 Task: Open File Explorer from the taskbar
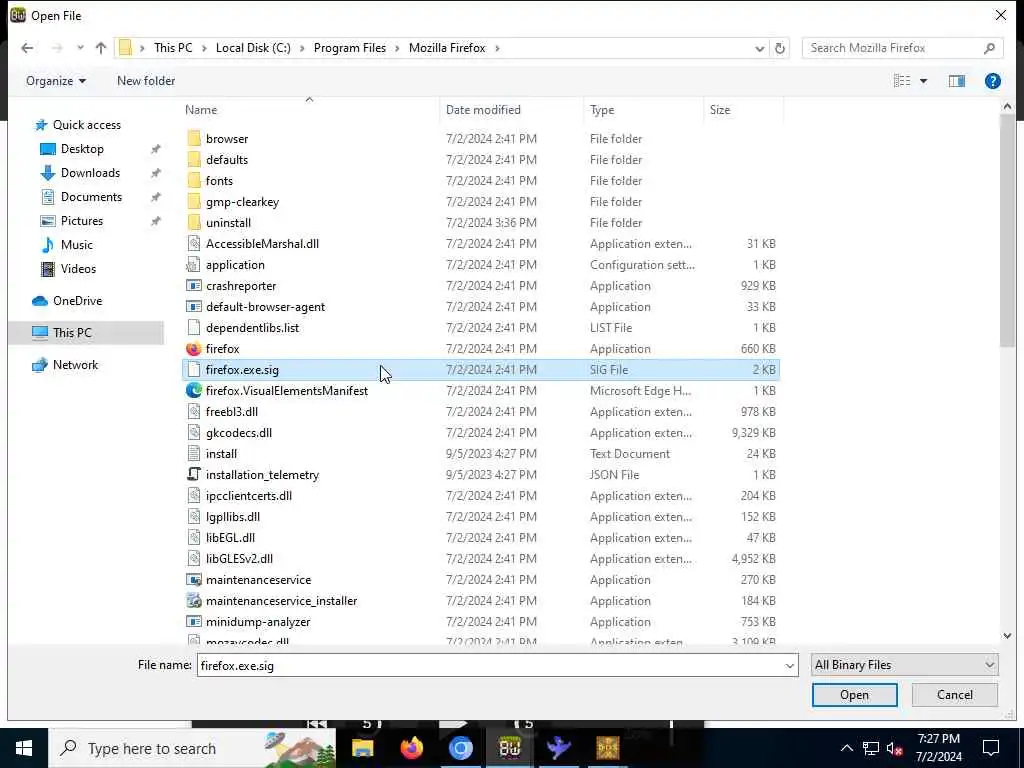362,748
